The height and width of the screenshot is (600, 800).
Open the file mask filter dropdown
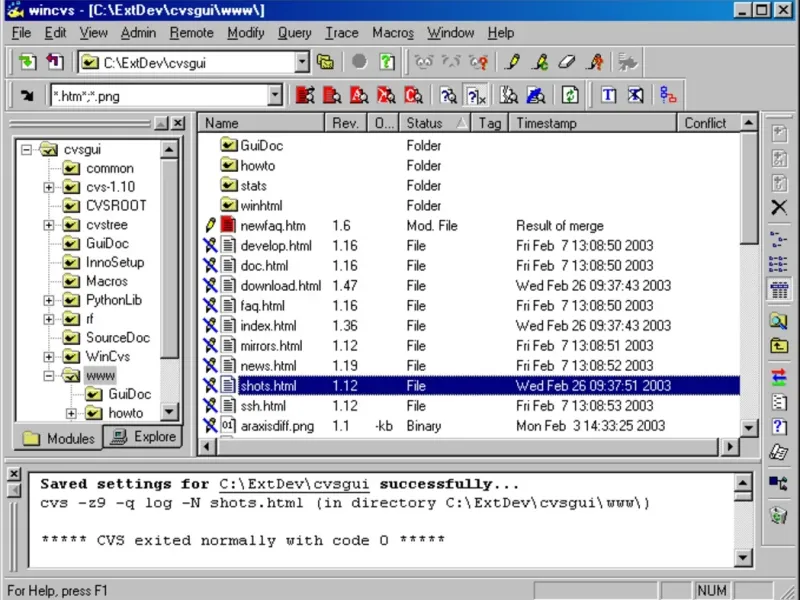[x=275, y=96]
